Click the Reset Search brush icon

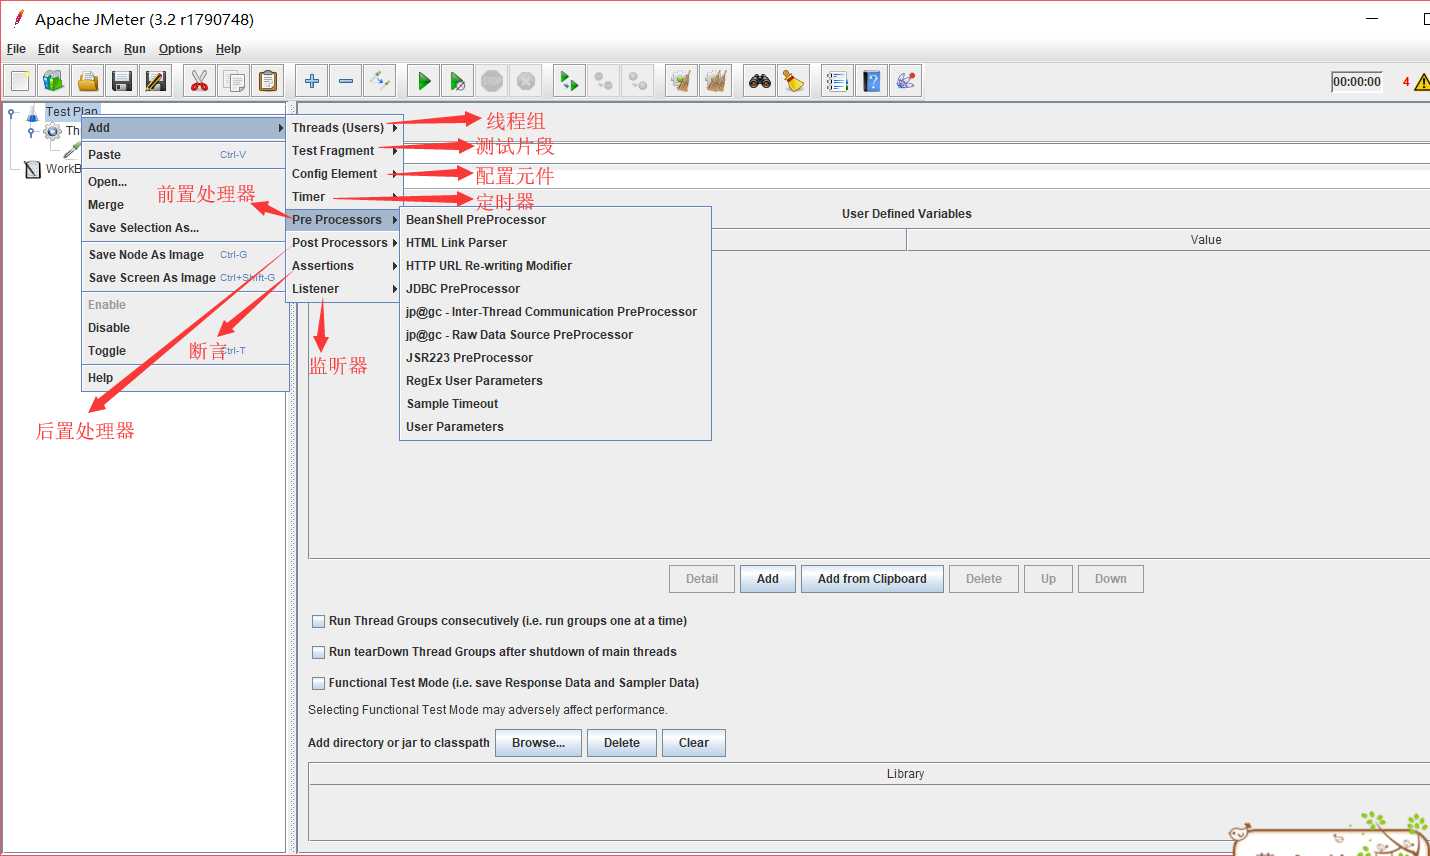coord(794,81)
